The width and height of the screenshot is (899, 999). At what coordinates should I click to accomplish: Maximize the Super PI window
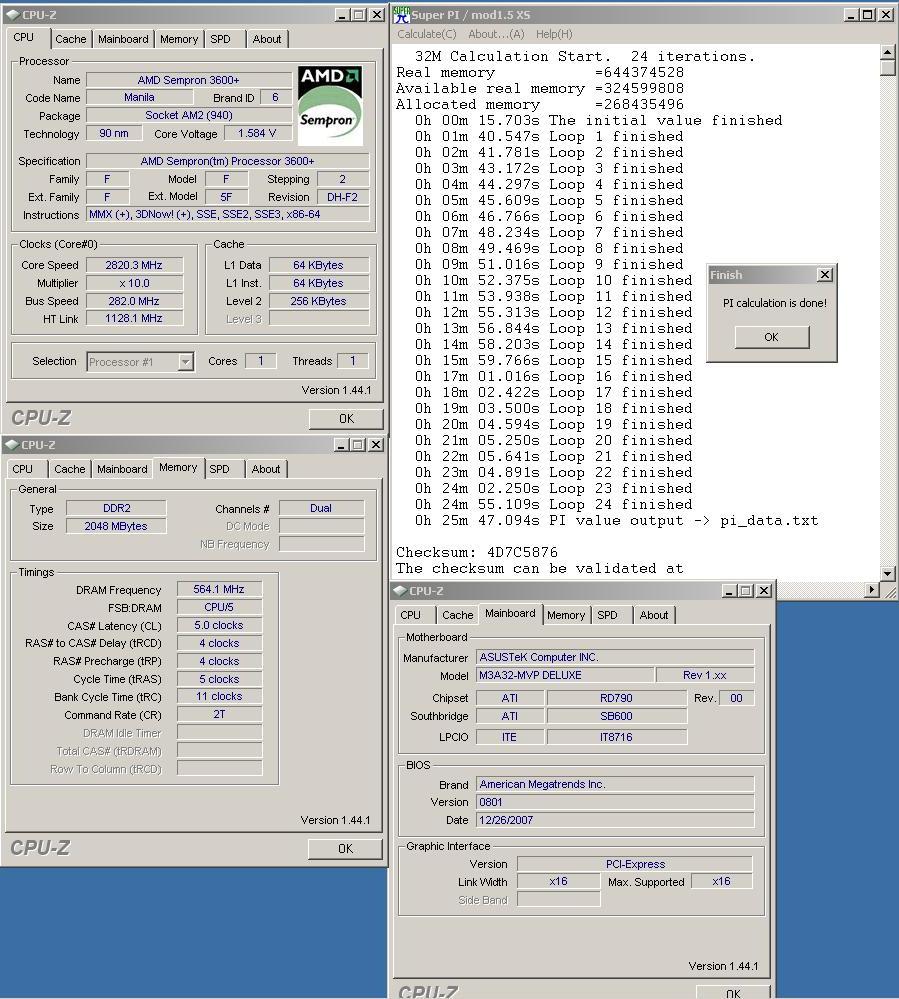click(x=868, y=14)
